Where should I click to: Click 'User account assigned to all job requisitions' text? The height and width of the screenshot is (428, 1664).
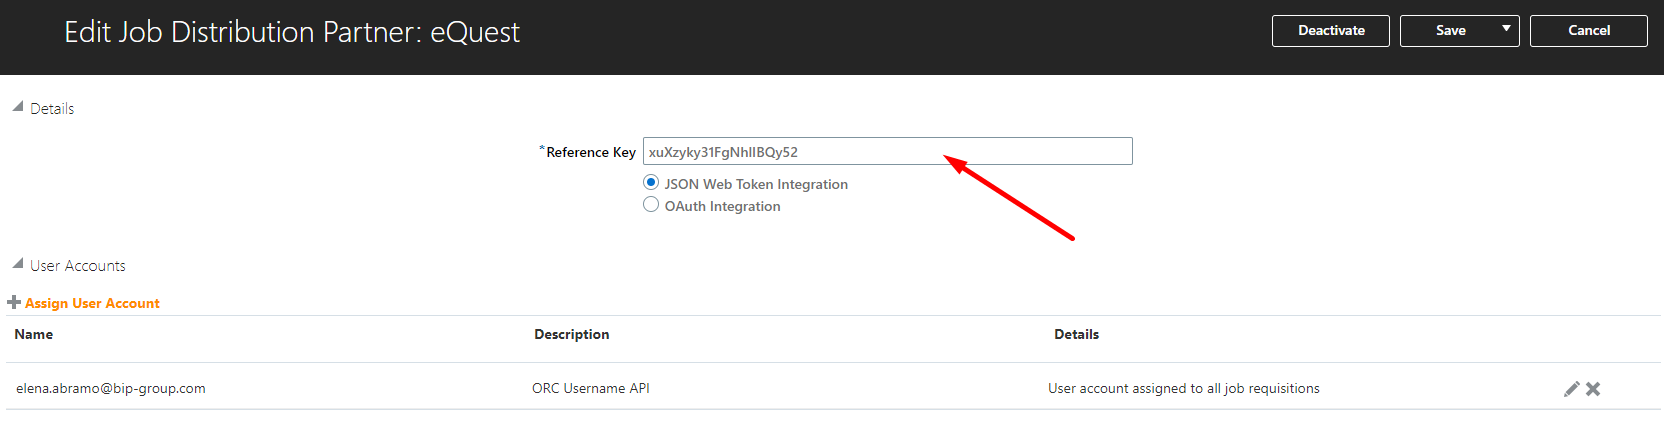[x=1184, y=388]
